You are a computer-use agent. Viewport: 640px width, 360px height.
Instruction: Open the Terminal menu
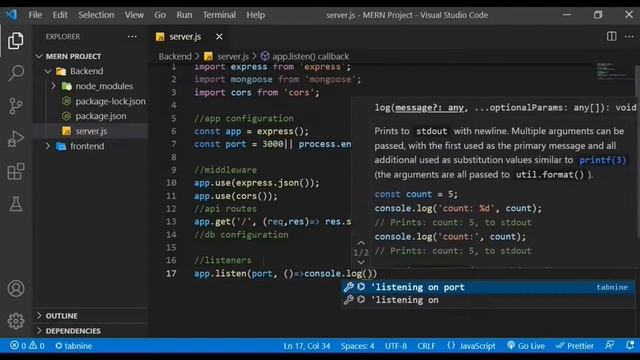tap(219, 15)
